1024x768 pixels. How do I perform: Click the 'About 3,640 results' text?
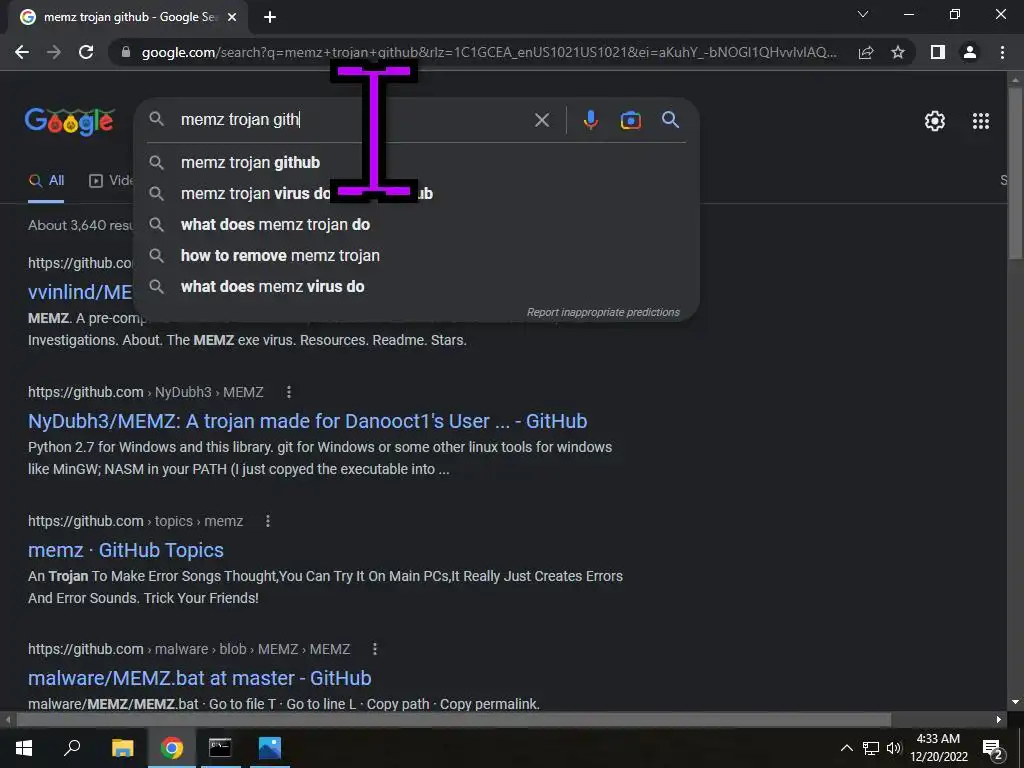(81, 225)
